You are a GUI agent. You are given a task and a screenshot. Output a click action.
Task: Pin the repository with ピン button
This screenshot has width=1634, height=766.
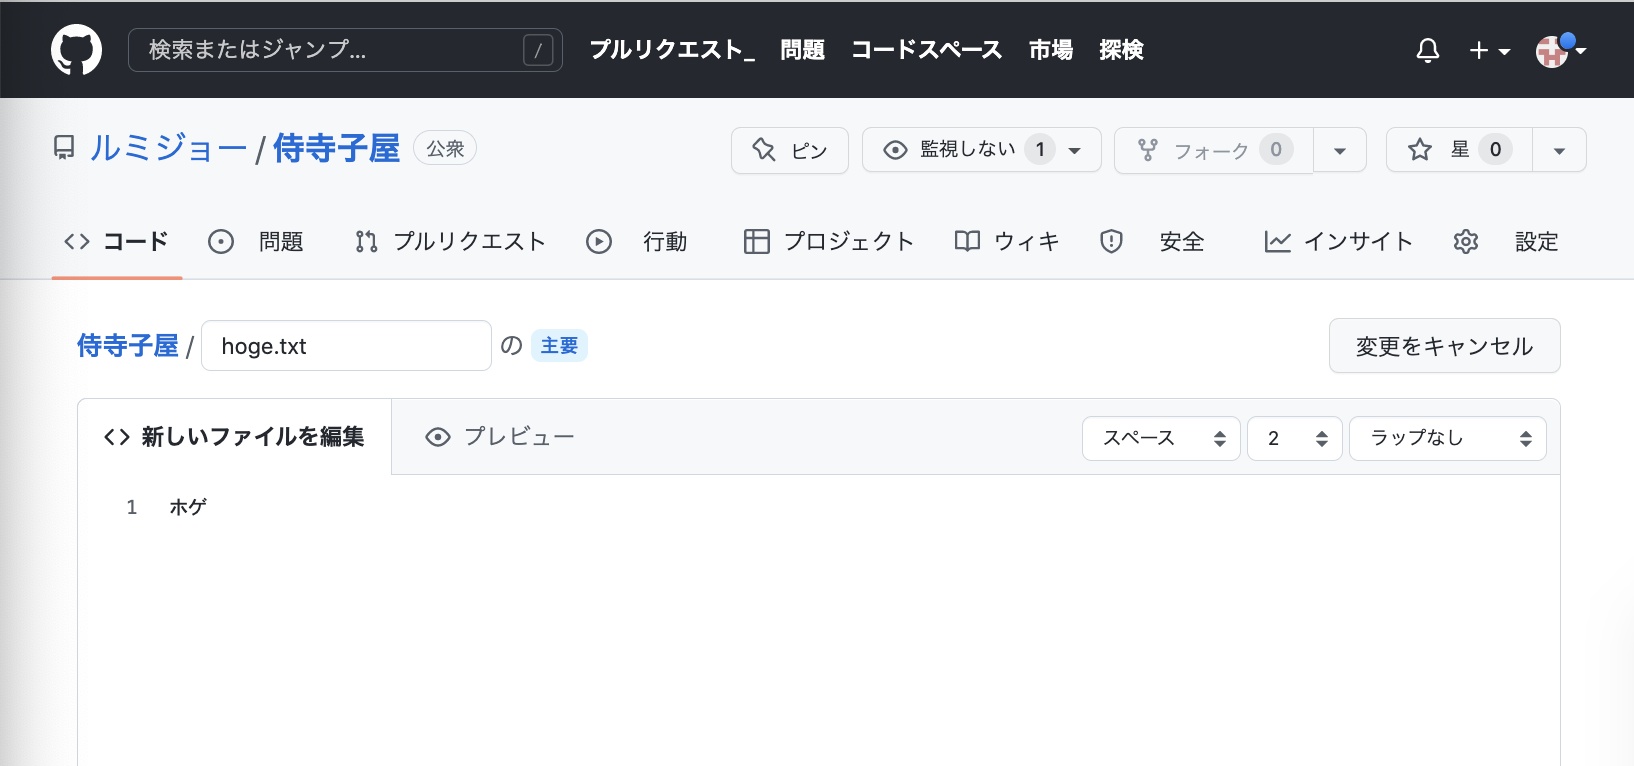[790, 150]
